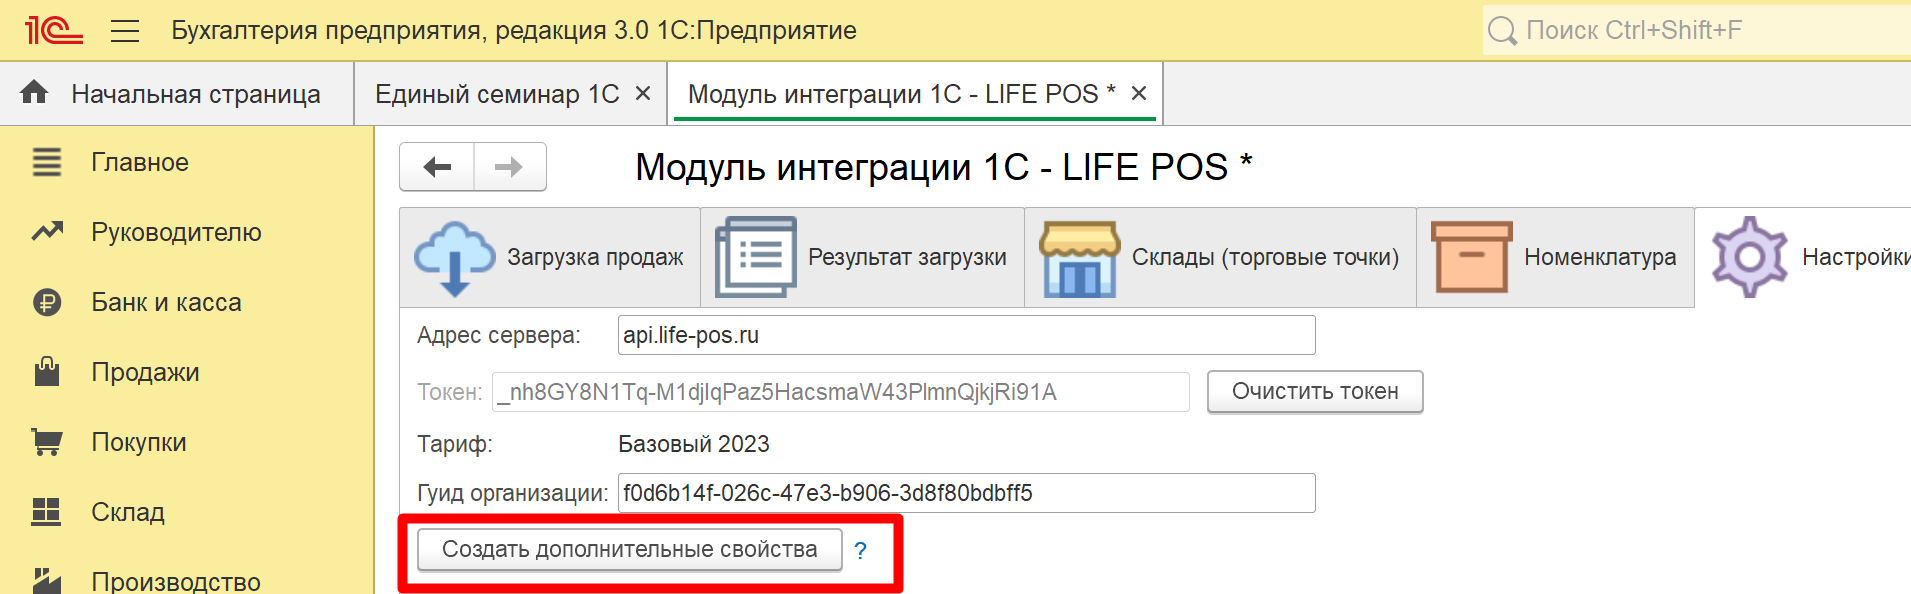Open the Склады (торговые точки) tab
1911x594 pixels.
tap(1220, 257)
